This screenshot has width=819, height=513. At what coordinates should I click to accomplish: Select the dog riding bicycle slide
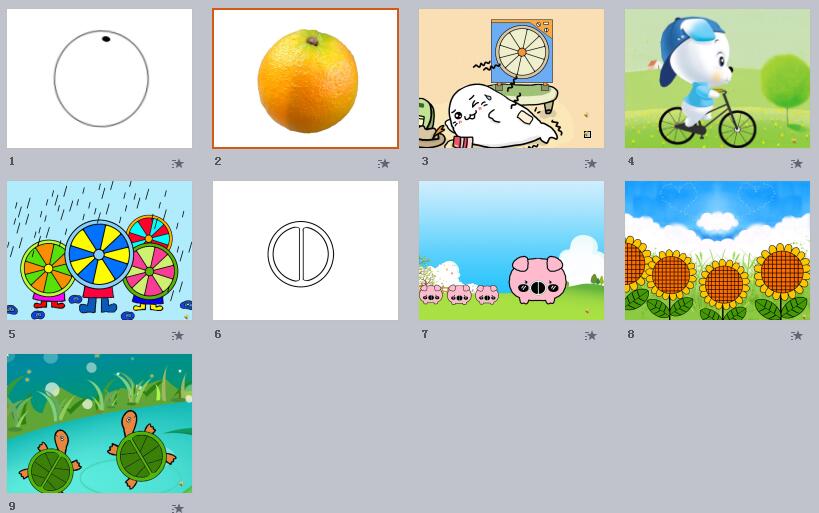[x=717, y=78]
